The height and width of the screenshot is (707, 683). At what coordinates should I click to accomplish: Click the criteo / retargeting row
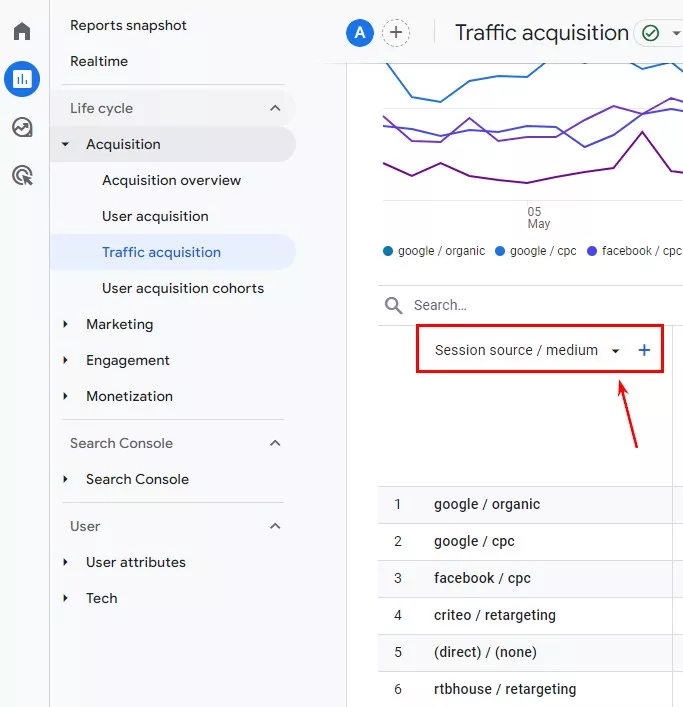pos(530,615)
